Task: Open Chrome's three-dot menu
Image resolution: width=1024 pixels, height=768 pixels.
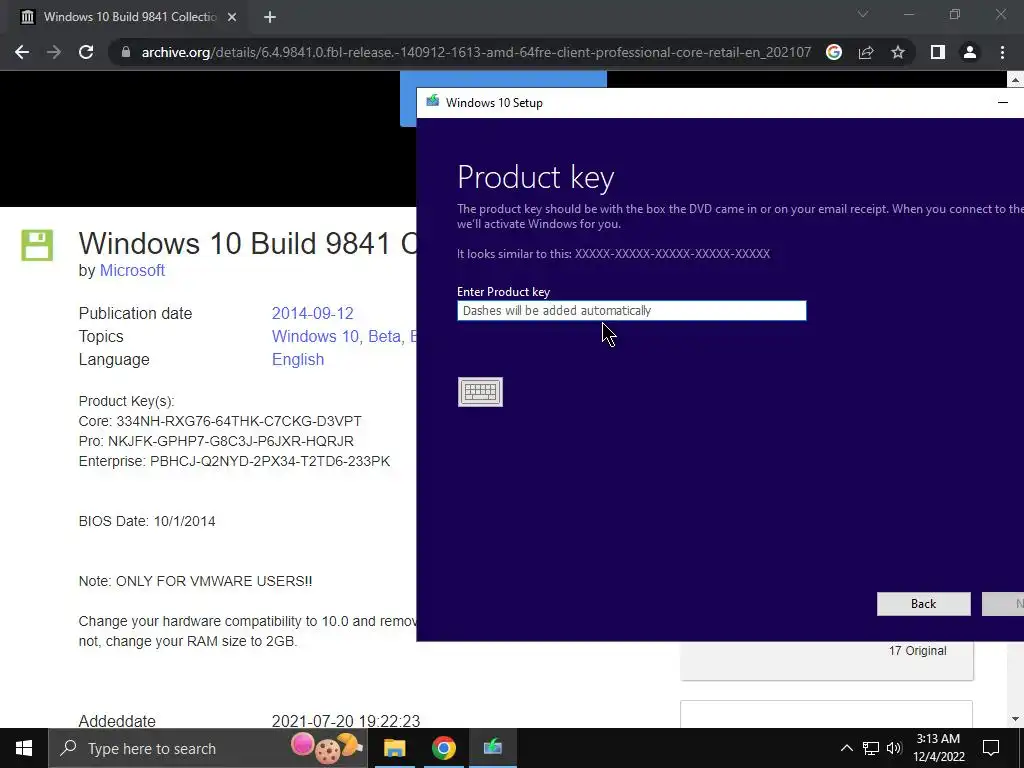Action: coord(1002,52)
